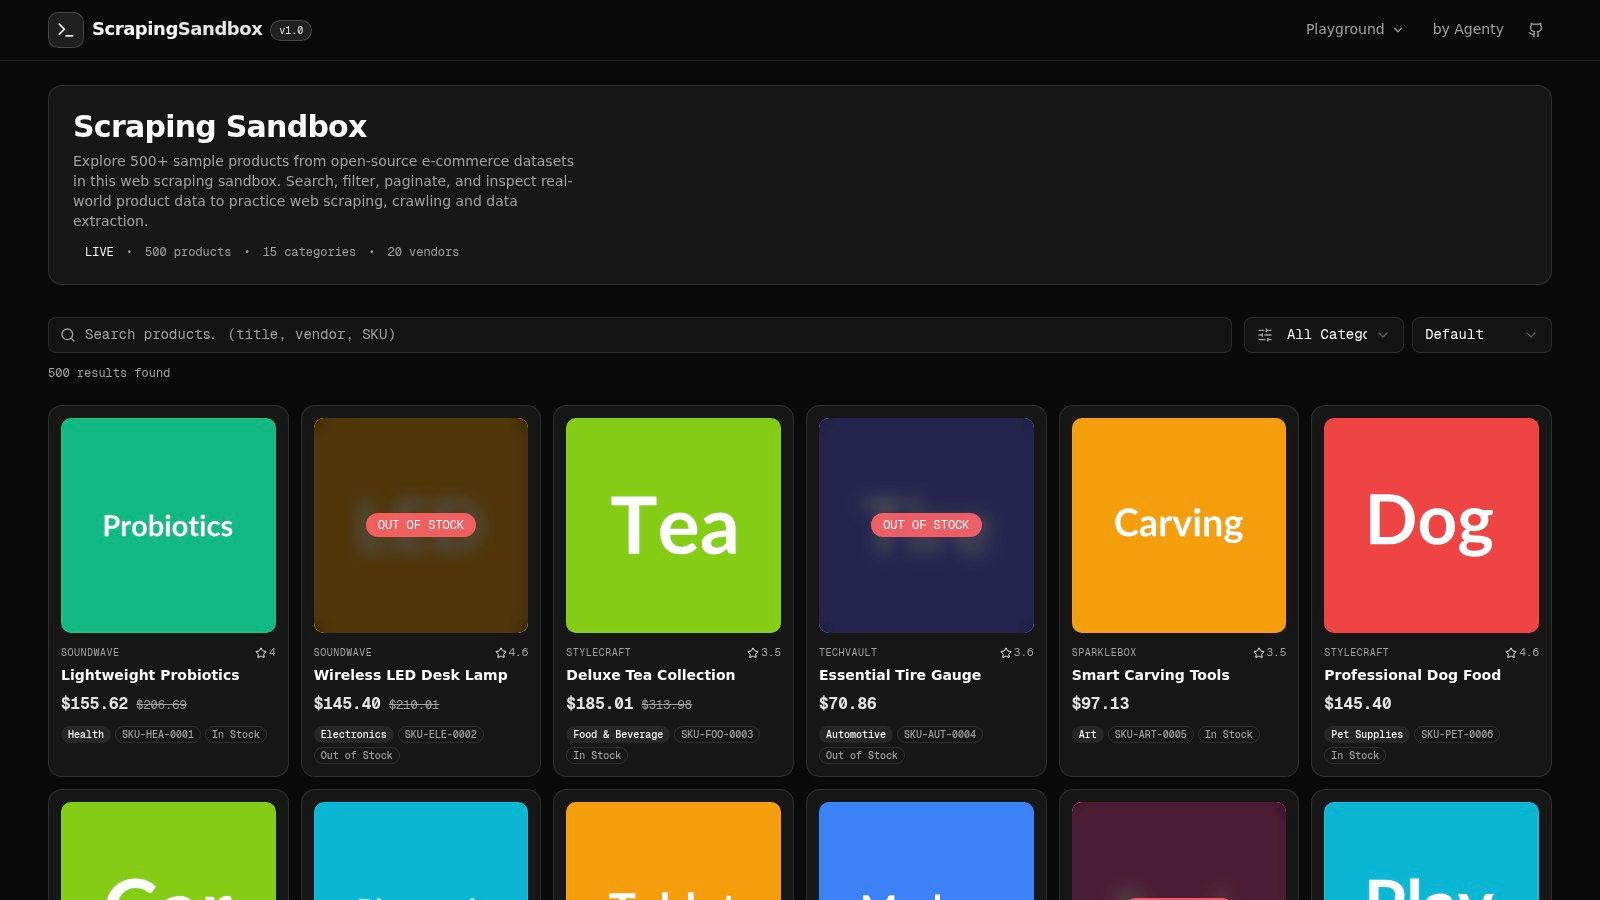The height and width of the screenshot is (900, 1600).
Task: Expand the Playground menu
Action: (1354, 30)
